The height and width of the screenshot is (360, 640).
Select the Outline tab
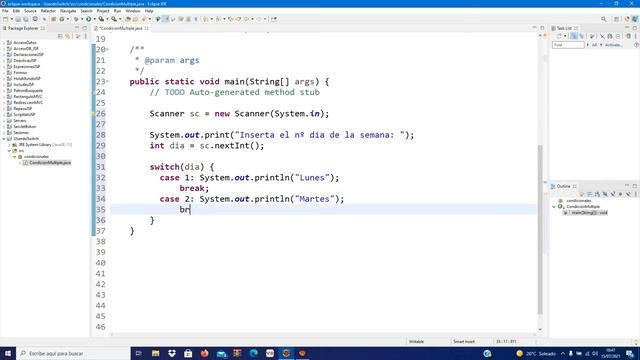(x=563, y=187)
